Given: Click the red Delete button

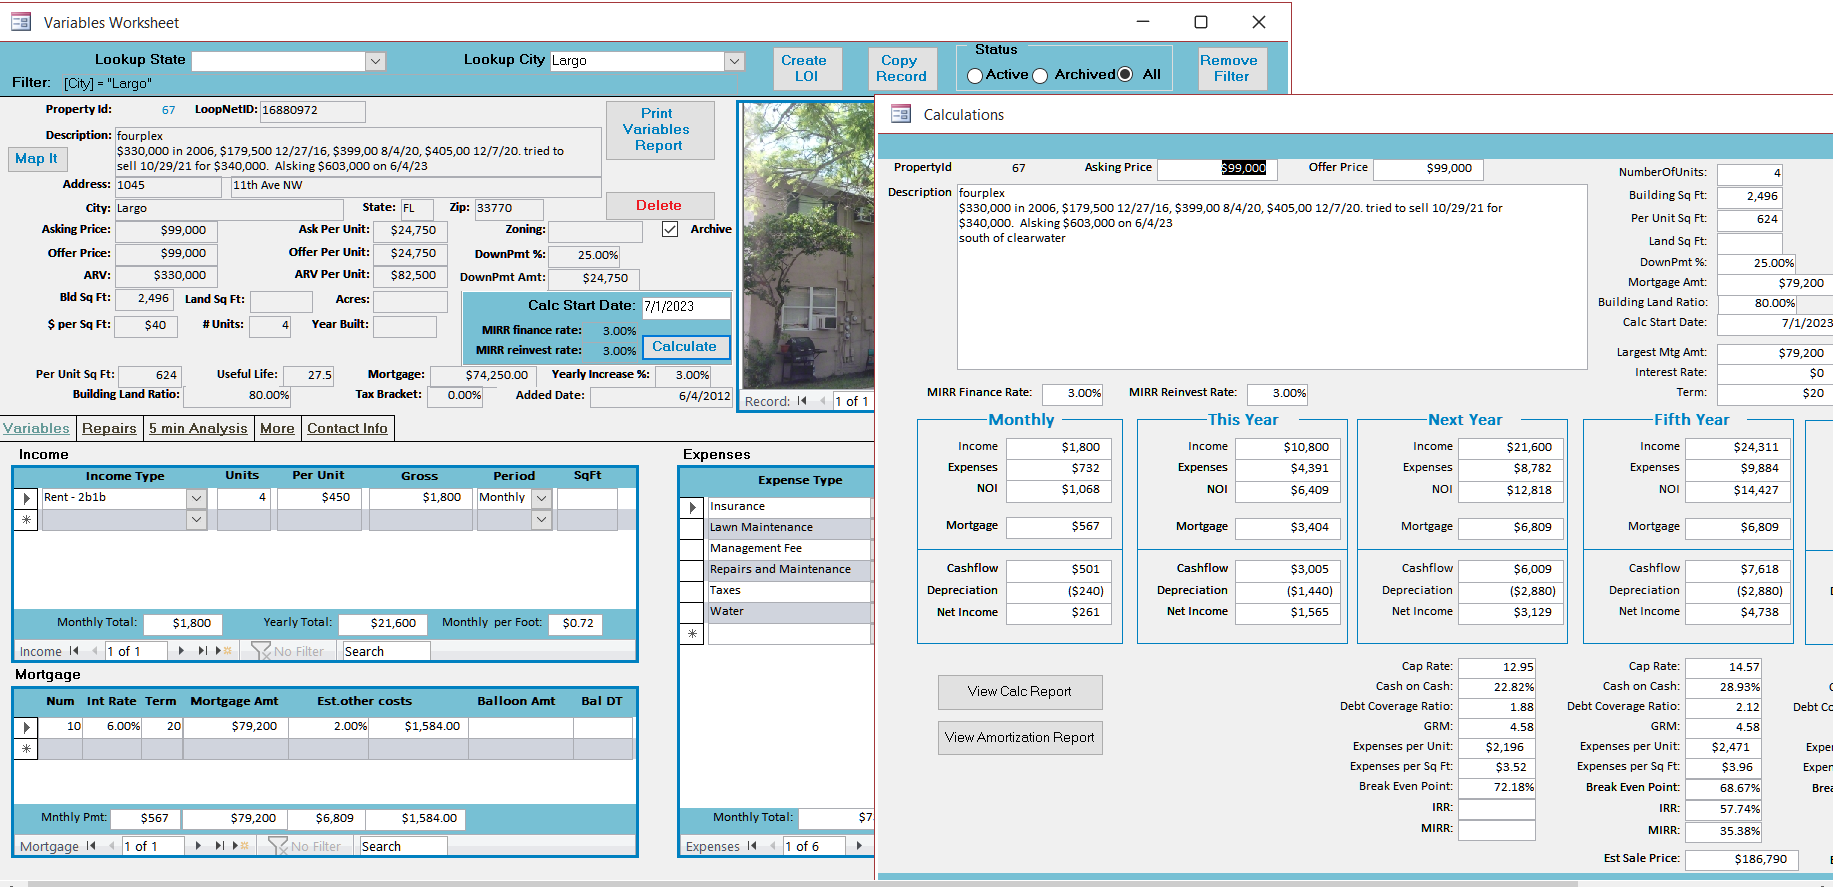Looking at the screenshot, I should [x=659, y=205].
